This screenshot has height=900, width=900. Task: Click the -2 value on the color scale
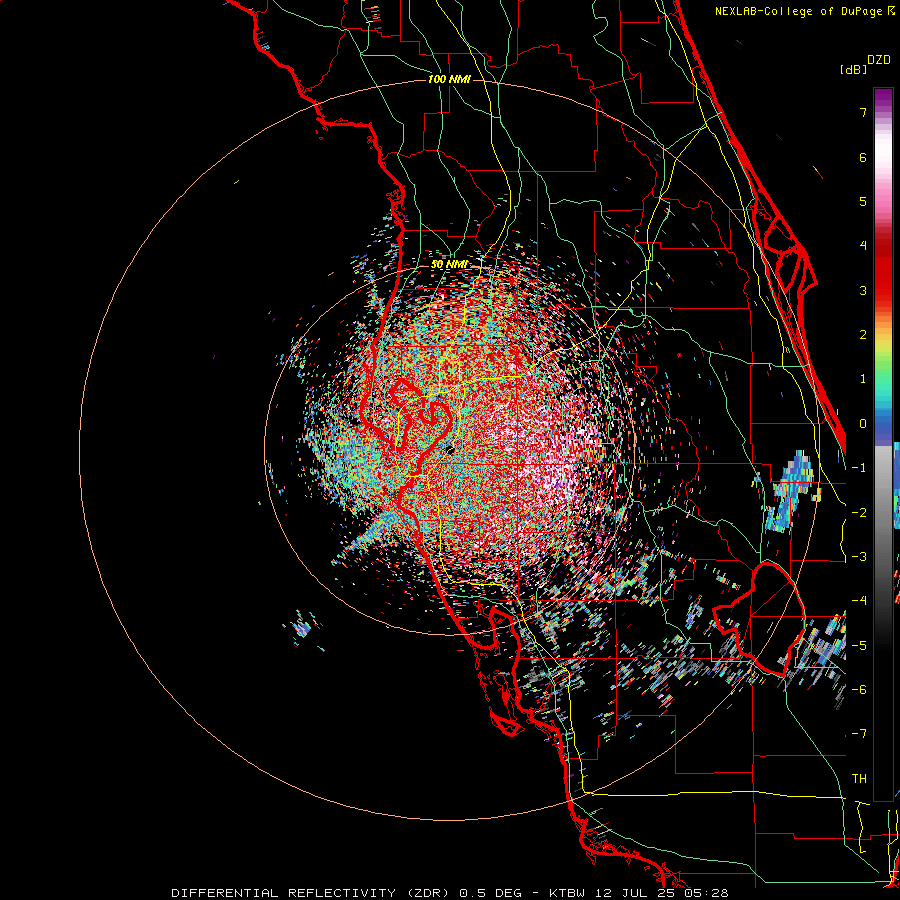coord(859,513)
